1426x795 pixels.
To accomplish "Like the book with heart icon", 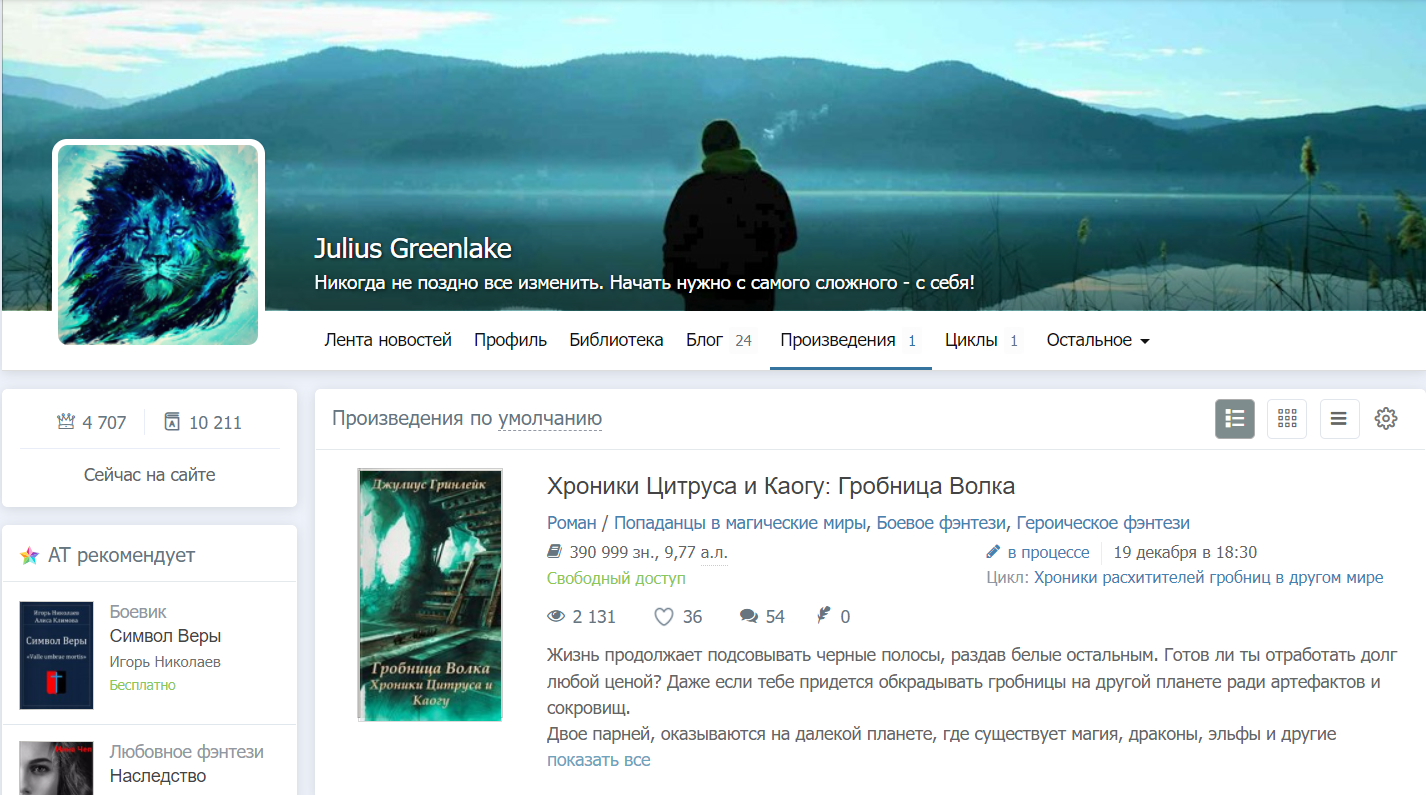I will click(x=664, y=617).
